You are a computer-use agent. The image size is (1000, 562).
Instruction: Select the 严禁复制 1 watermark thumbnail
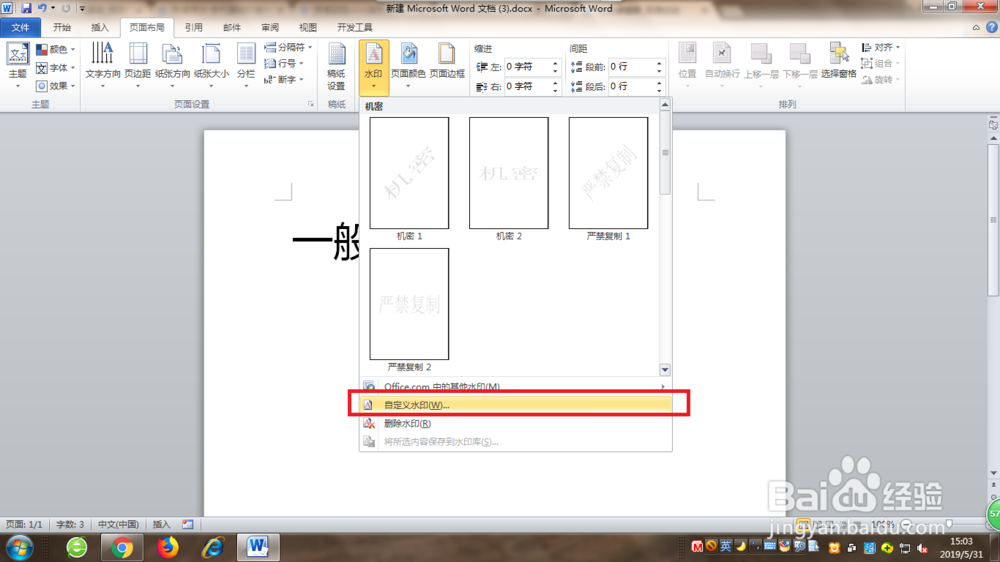pos(608,173)
